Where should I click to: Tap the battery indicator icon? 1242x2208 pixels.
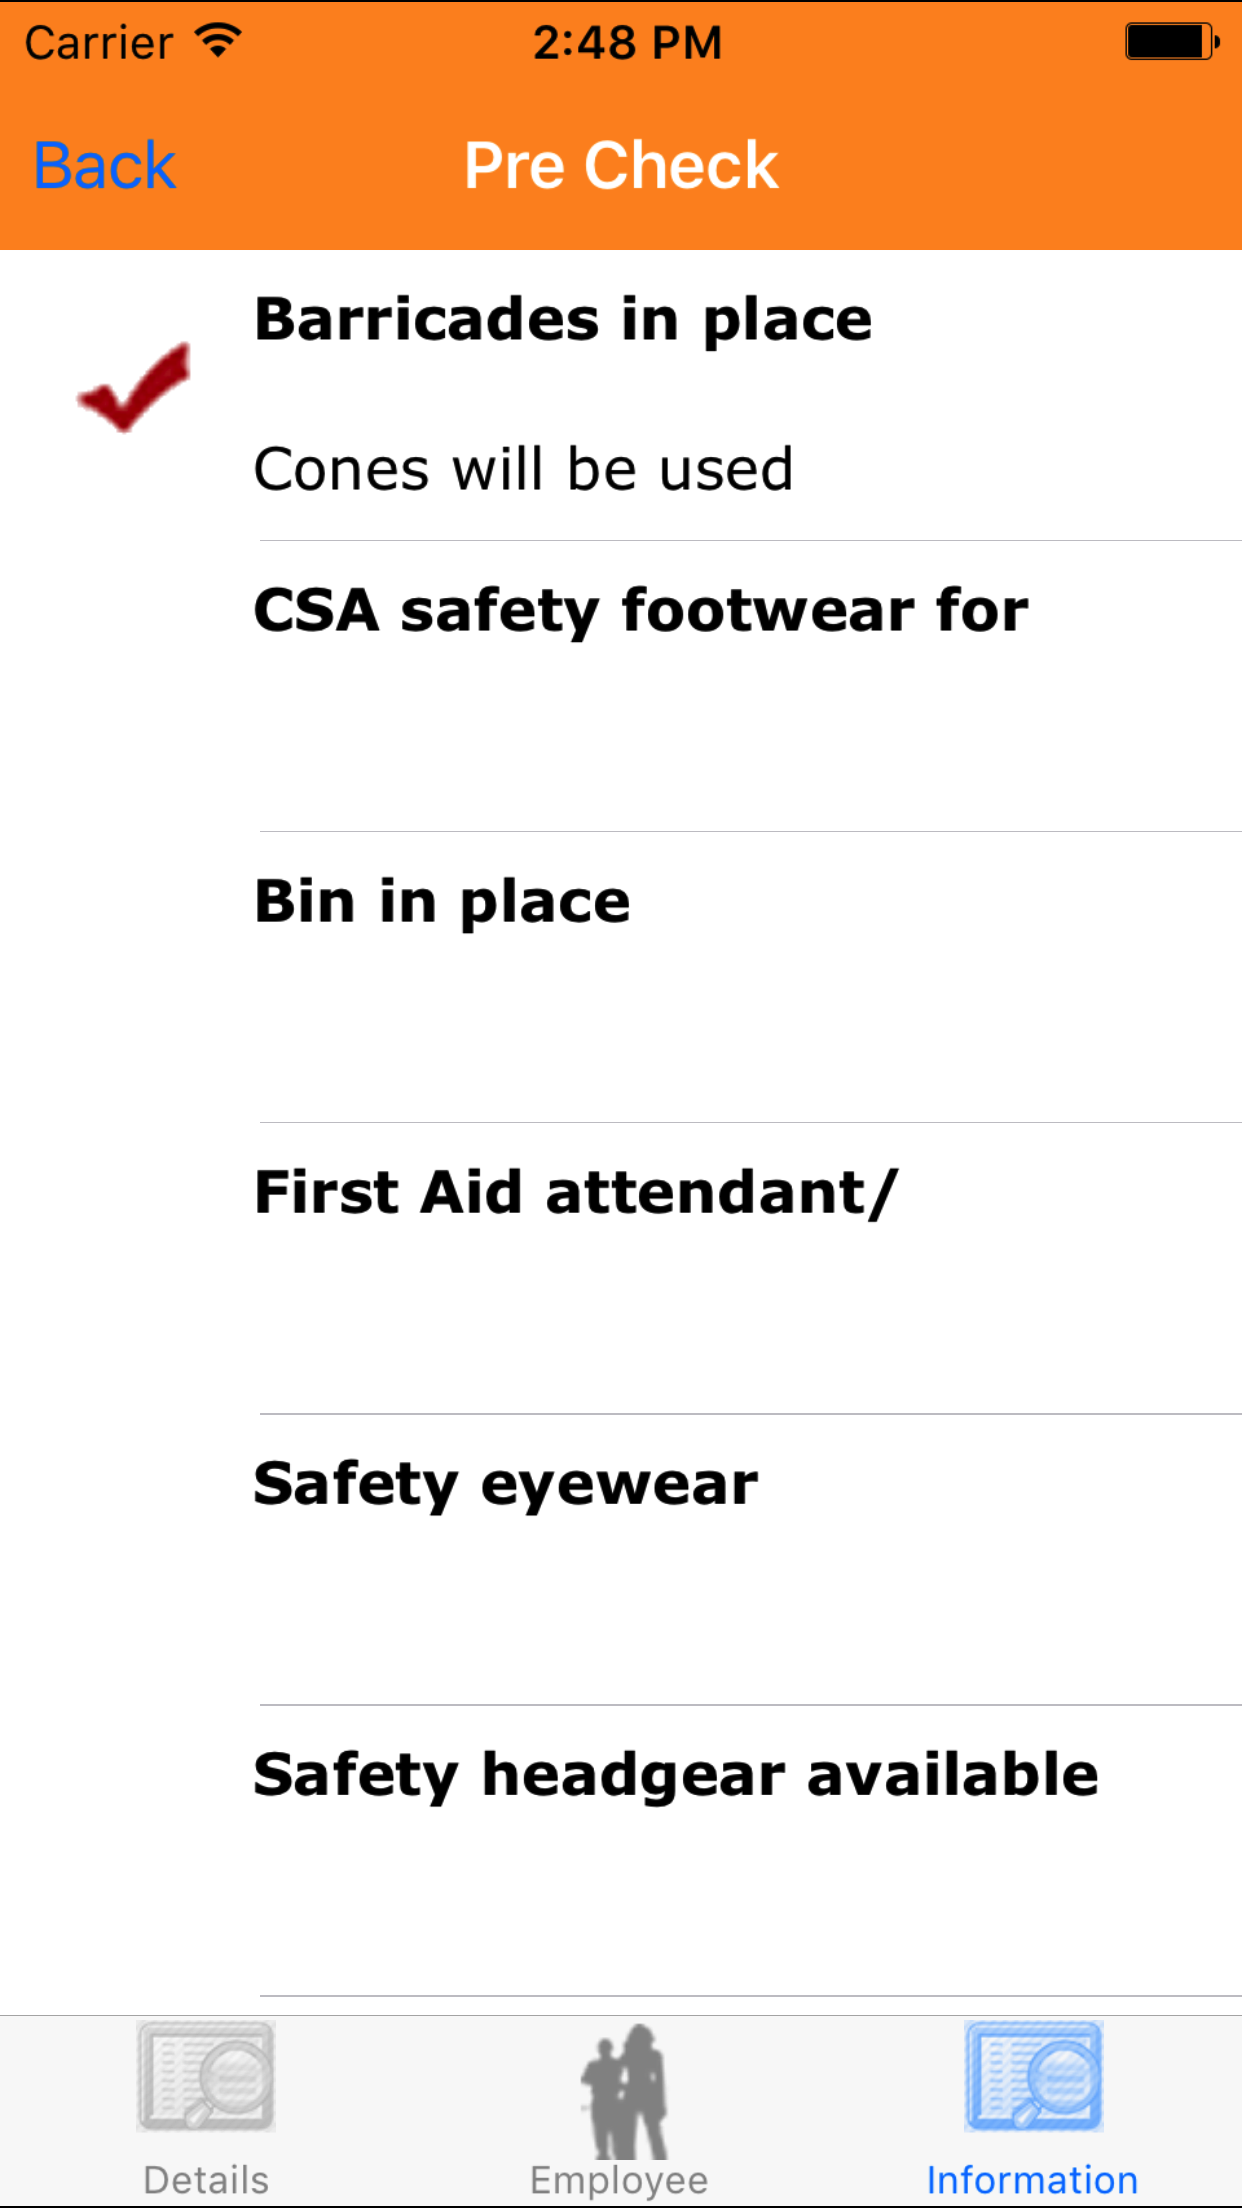tap(1170, 42)
